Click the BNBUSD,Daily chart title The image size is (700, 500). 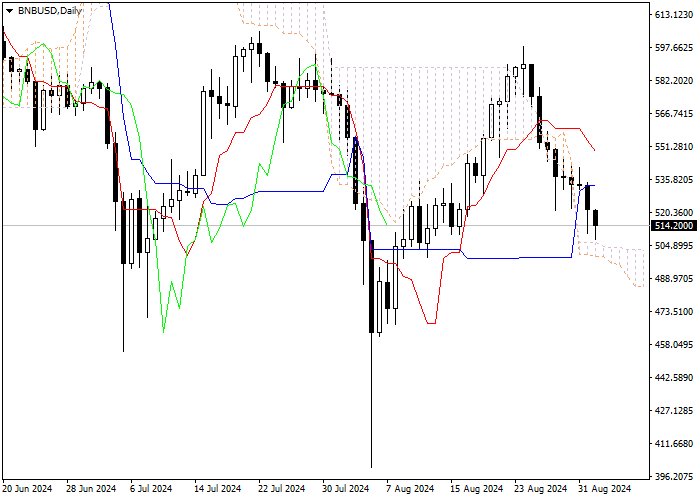[x=50, y=11]
